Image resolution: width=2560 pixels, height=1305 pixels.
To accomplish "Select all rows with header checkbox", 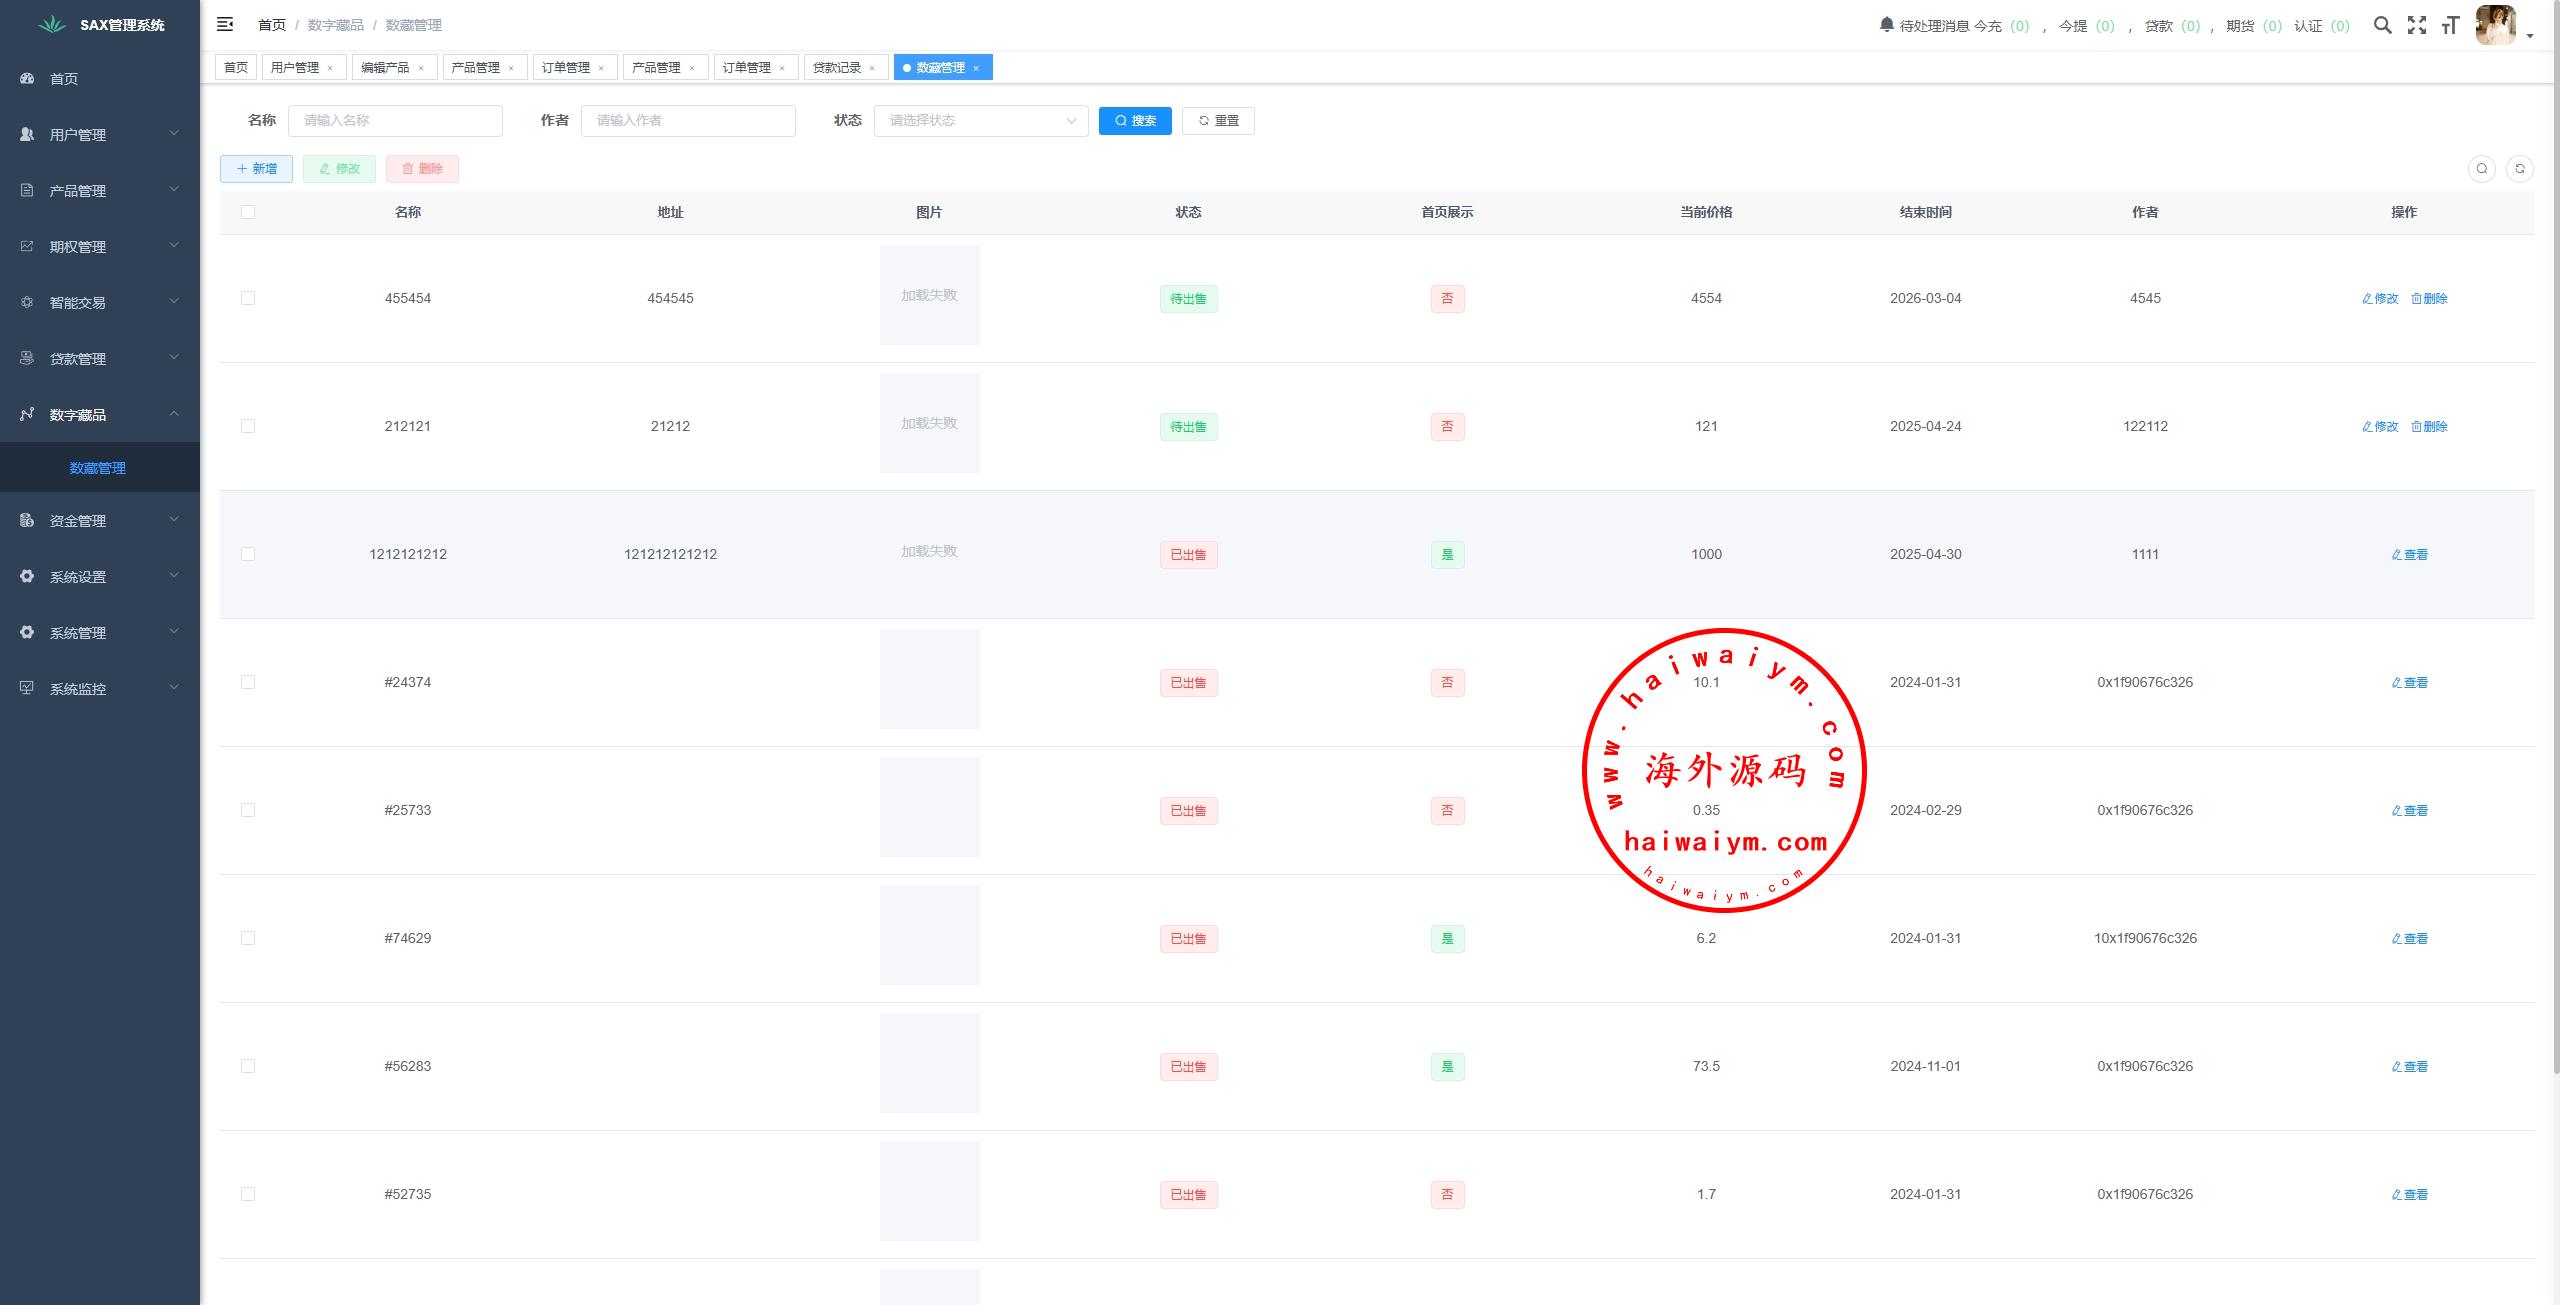I will pyautogui.click(x=248, y=212).
